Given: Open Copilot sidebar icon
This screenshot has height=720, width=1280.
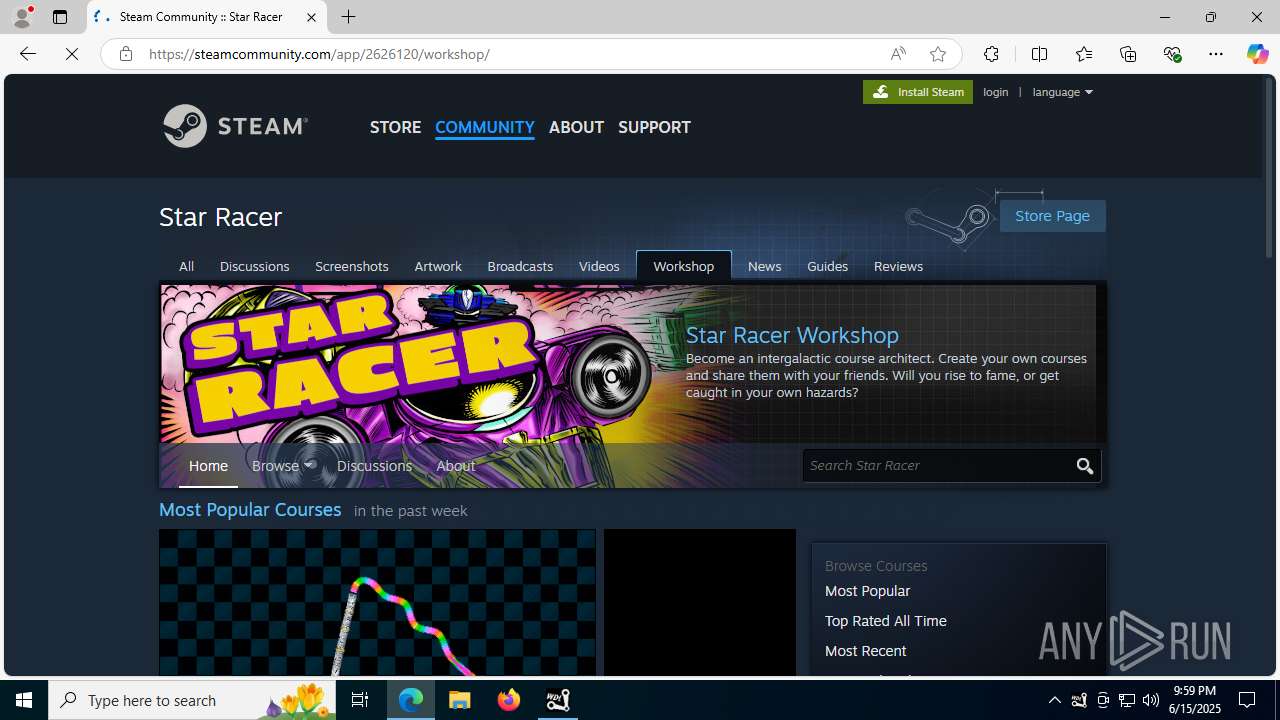Looking at the screenshot, I should click(x=1257, y=54).
